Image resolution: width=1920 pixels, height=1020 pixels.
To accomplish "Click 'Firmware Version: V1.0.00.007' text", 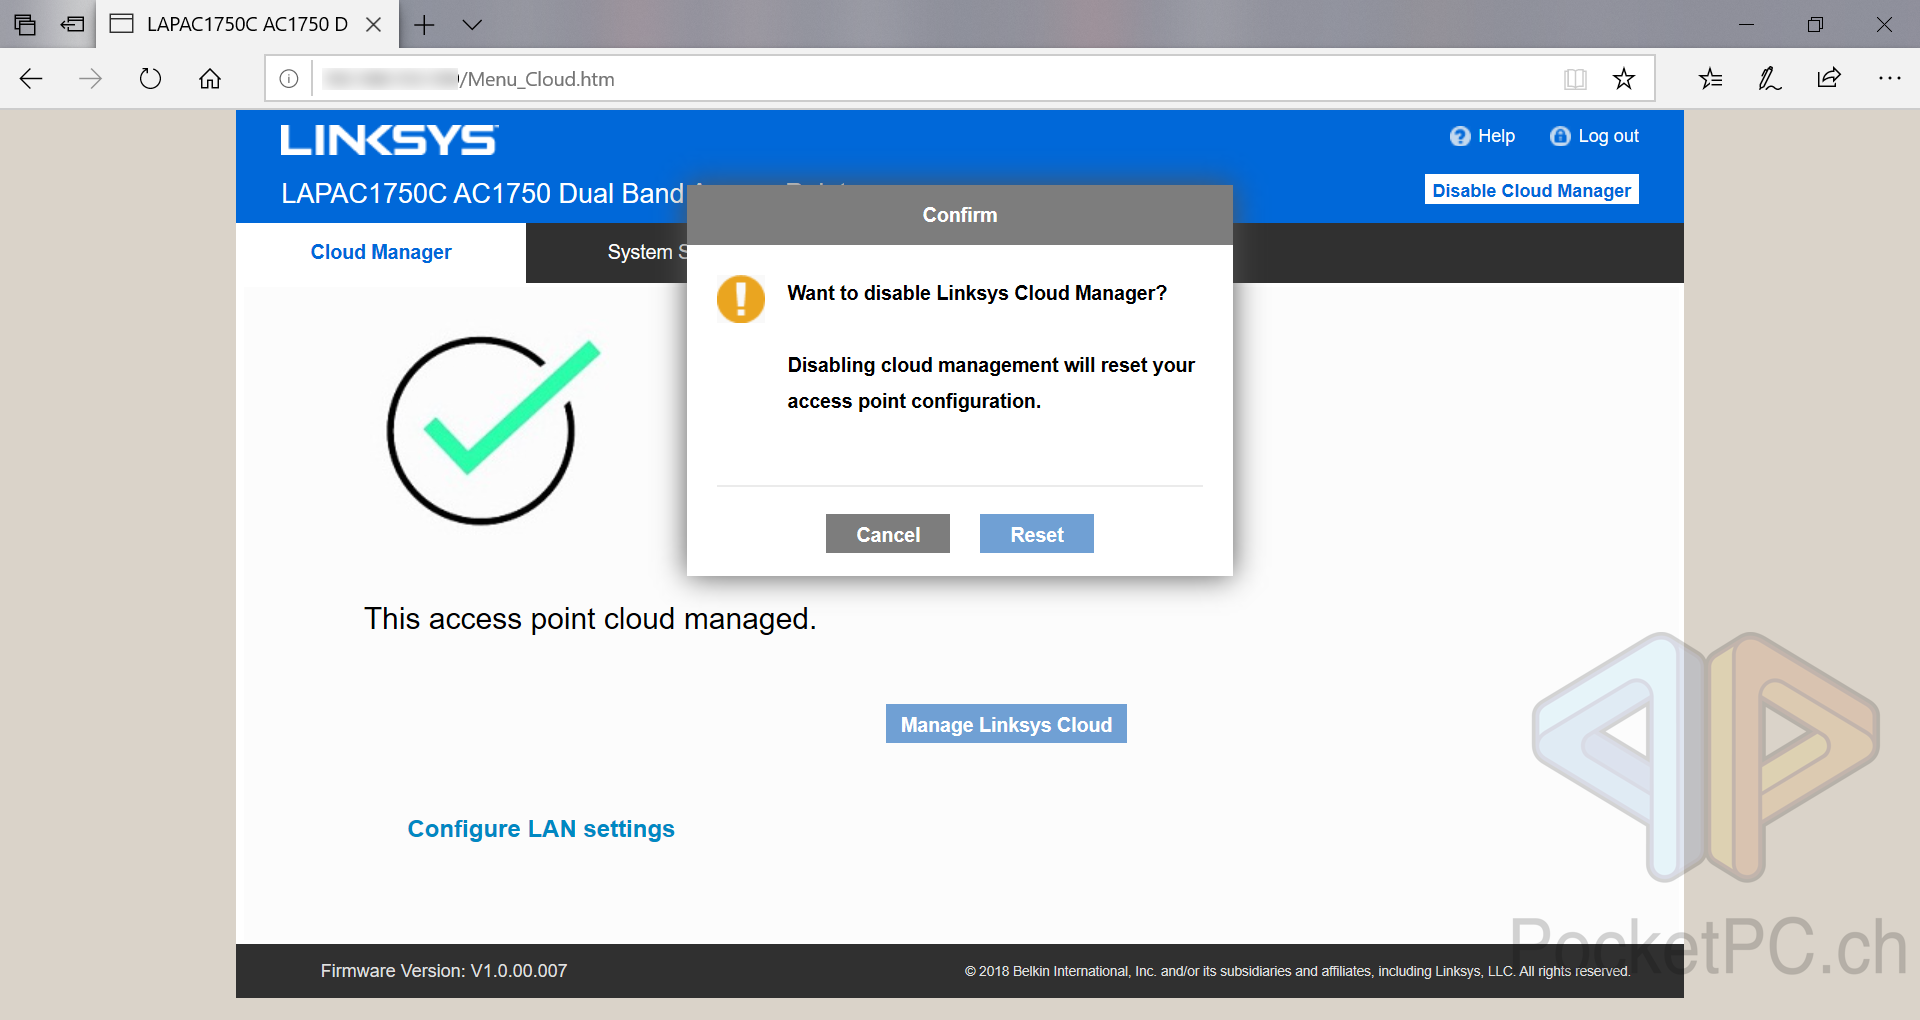I will pos(444,971).
